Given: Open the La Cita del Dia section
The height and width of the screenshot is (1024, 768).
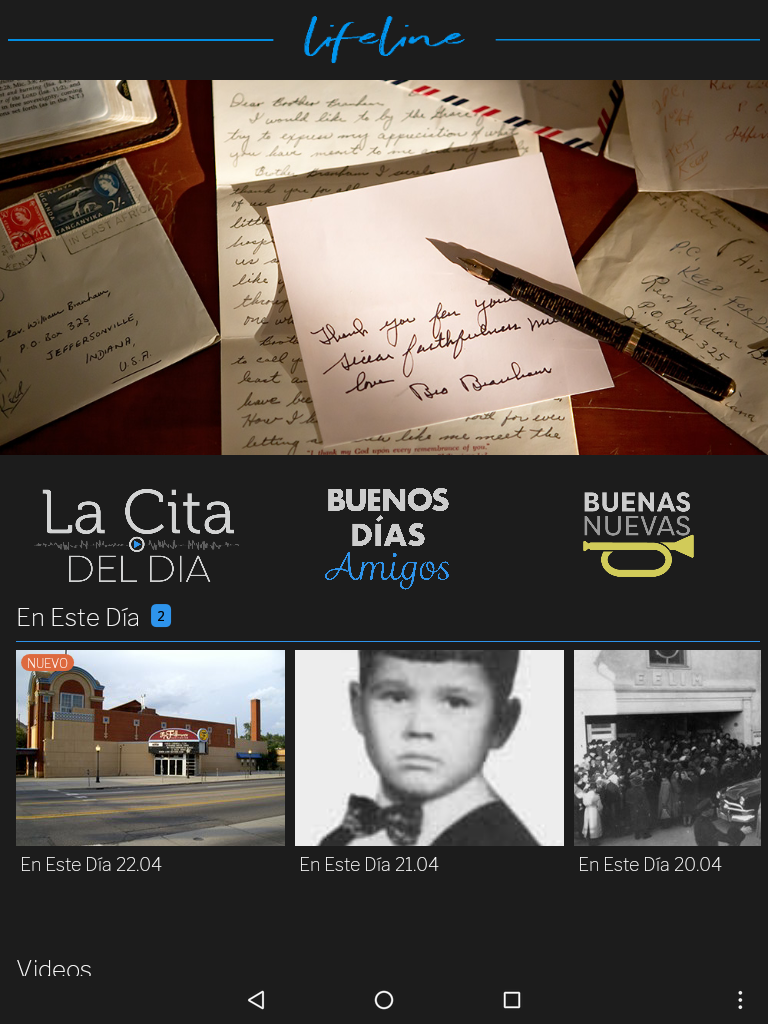Looking at the screenshot, I should pyautogui.click(x=136, y=536).
